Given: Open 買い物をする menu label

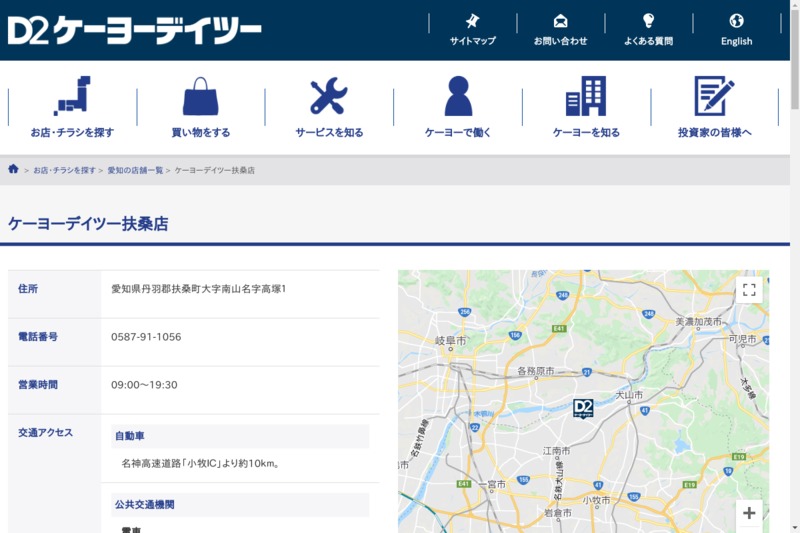Looking at the screenshot, I should click(x=201, y=133).
